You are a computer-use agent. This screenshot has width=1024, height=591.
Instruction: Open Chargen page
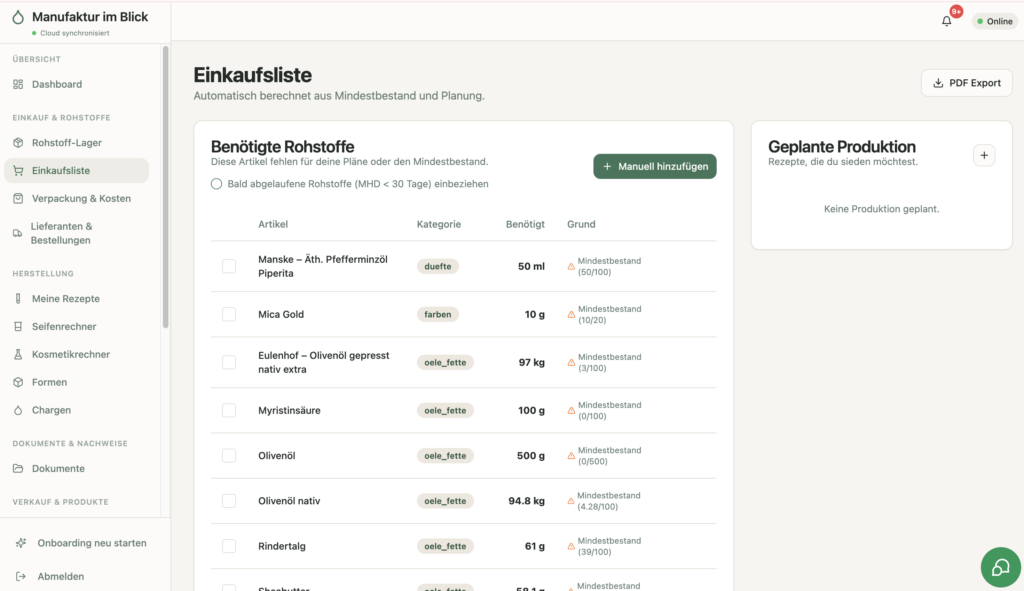76,410
